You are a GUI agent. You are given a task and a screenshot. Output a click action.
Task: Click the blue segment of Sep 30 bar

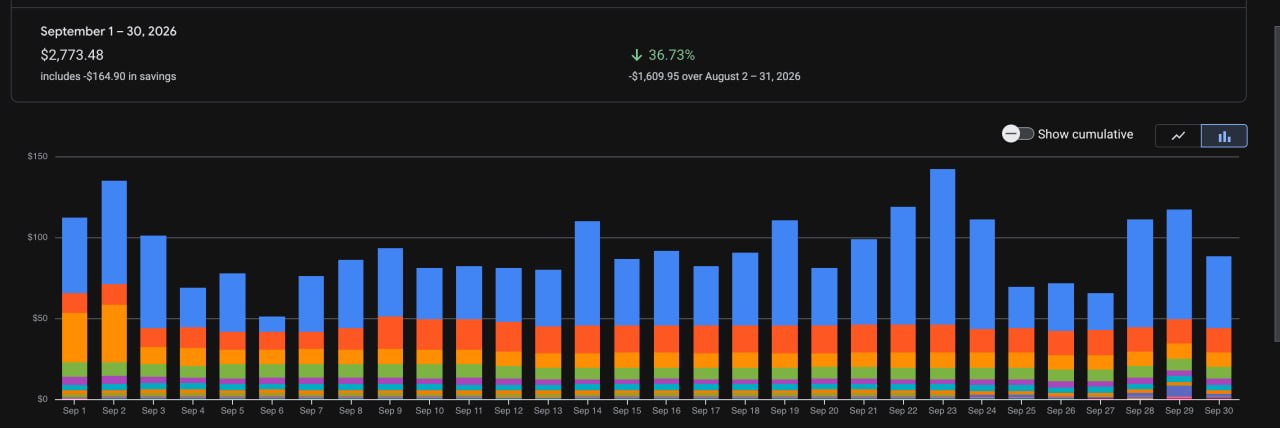click(1218, 292)
